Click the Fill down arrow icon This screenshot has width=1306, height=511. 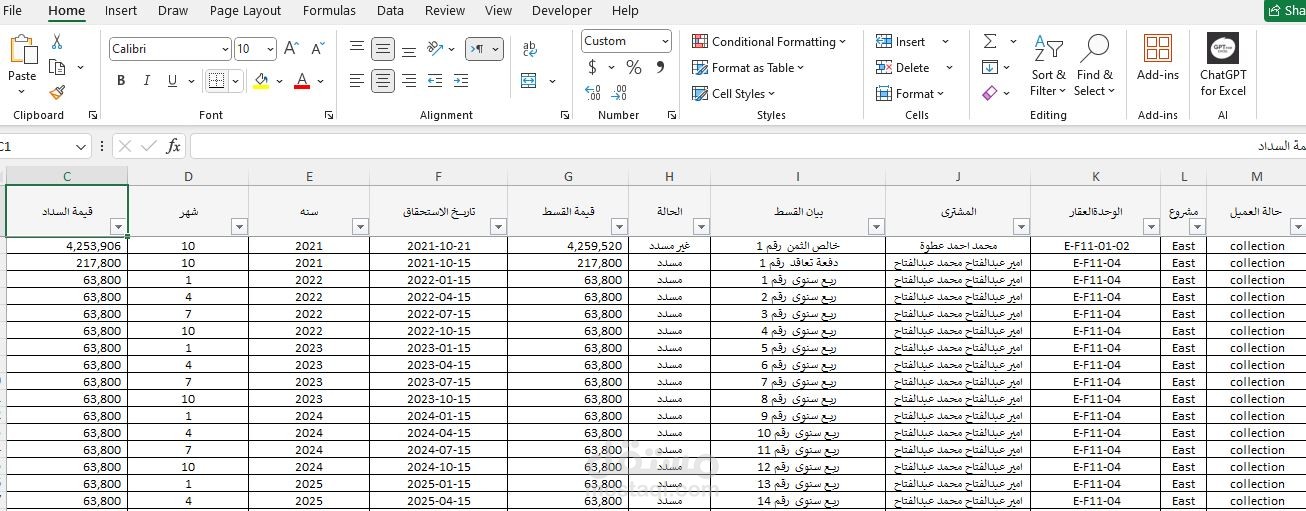click(x=990, y=67)
